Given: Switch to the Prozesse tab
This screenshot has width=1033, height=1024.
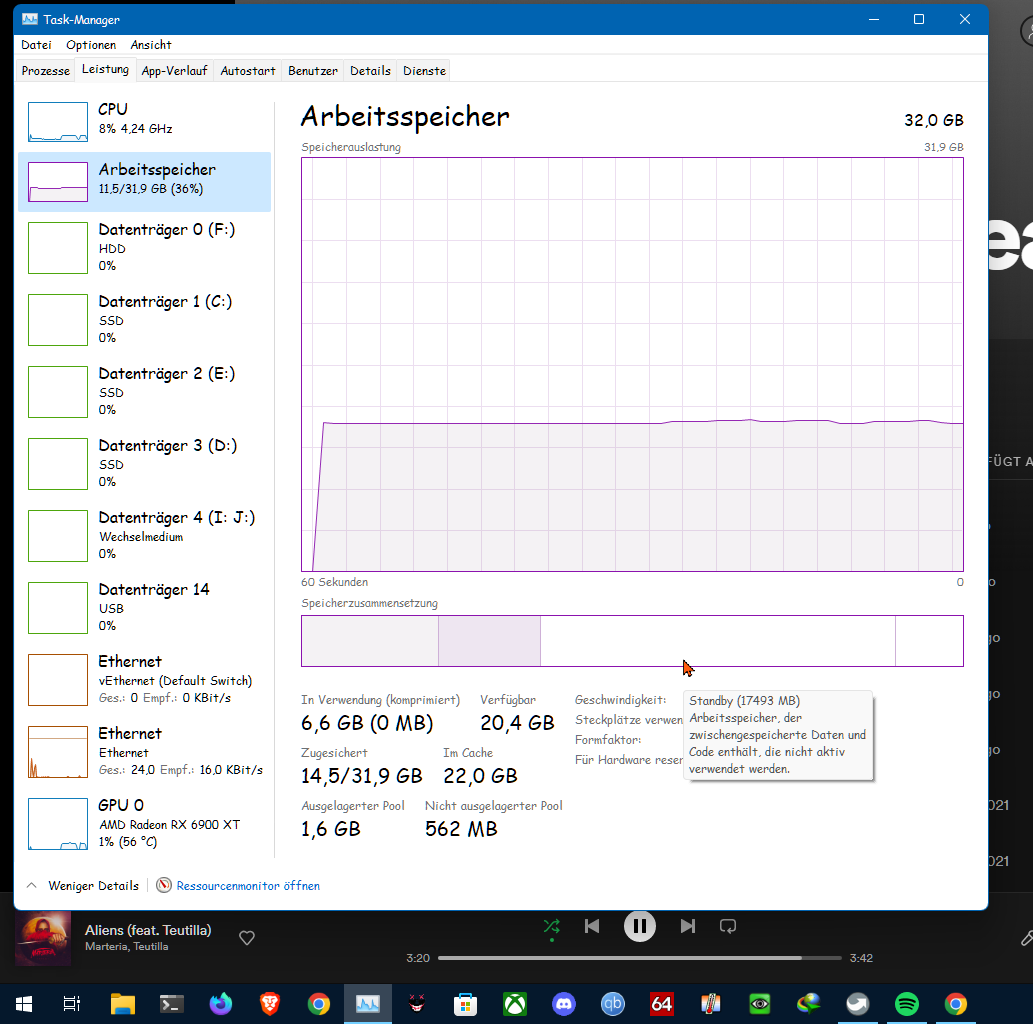Looking at the screenshot, I should click(45, 71).
